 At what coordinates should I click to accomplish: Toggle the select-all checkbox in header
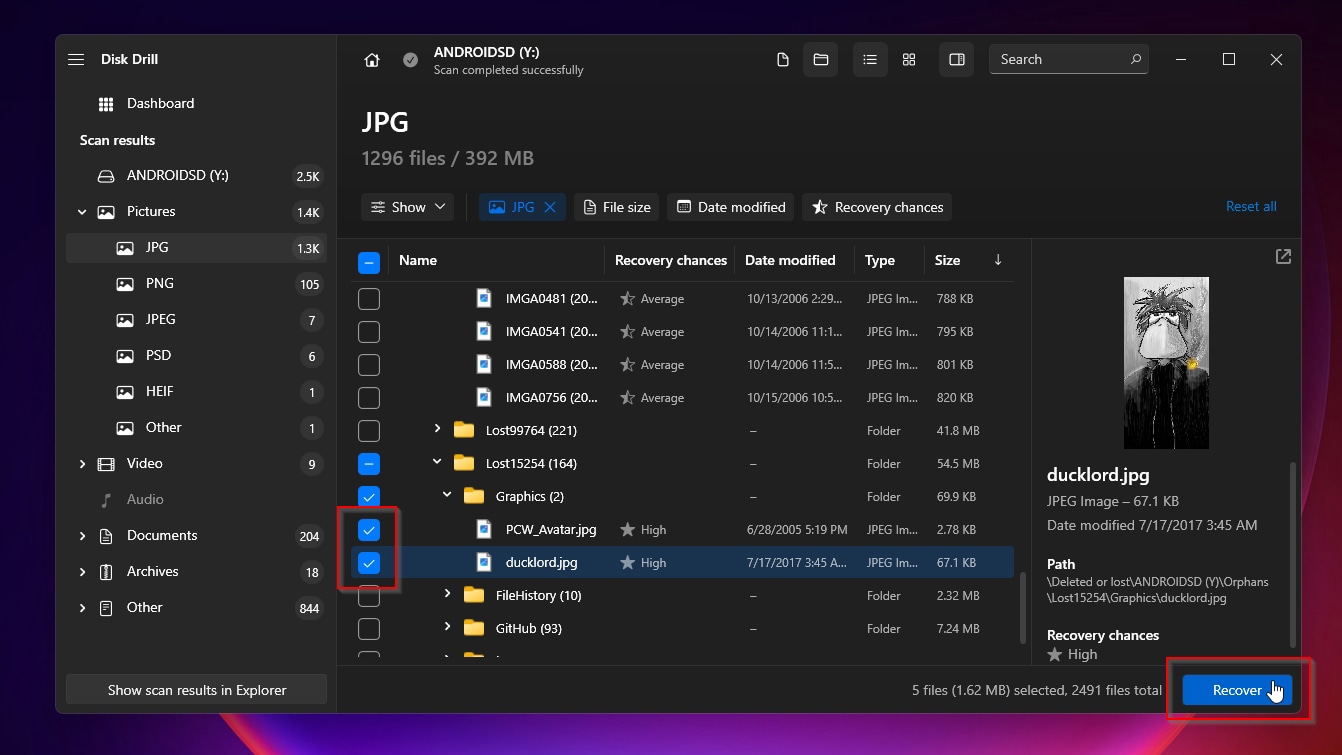coord(369,263)
